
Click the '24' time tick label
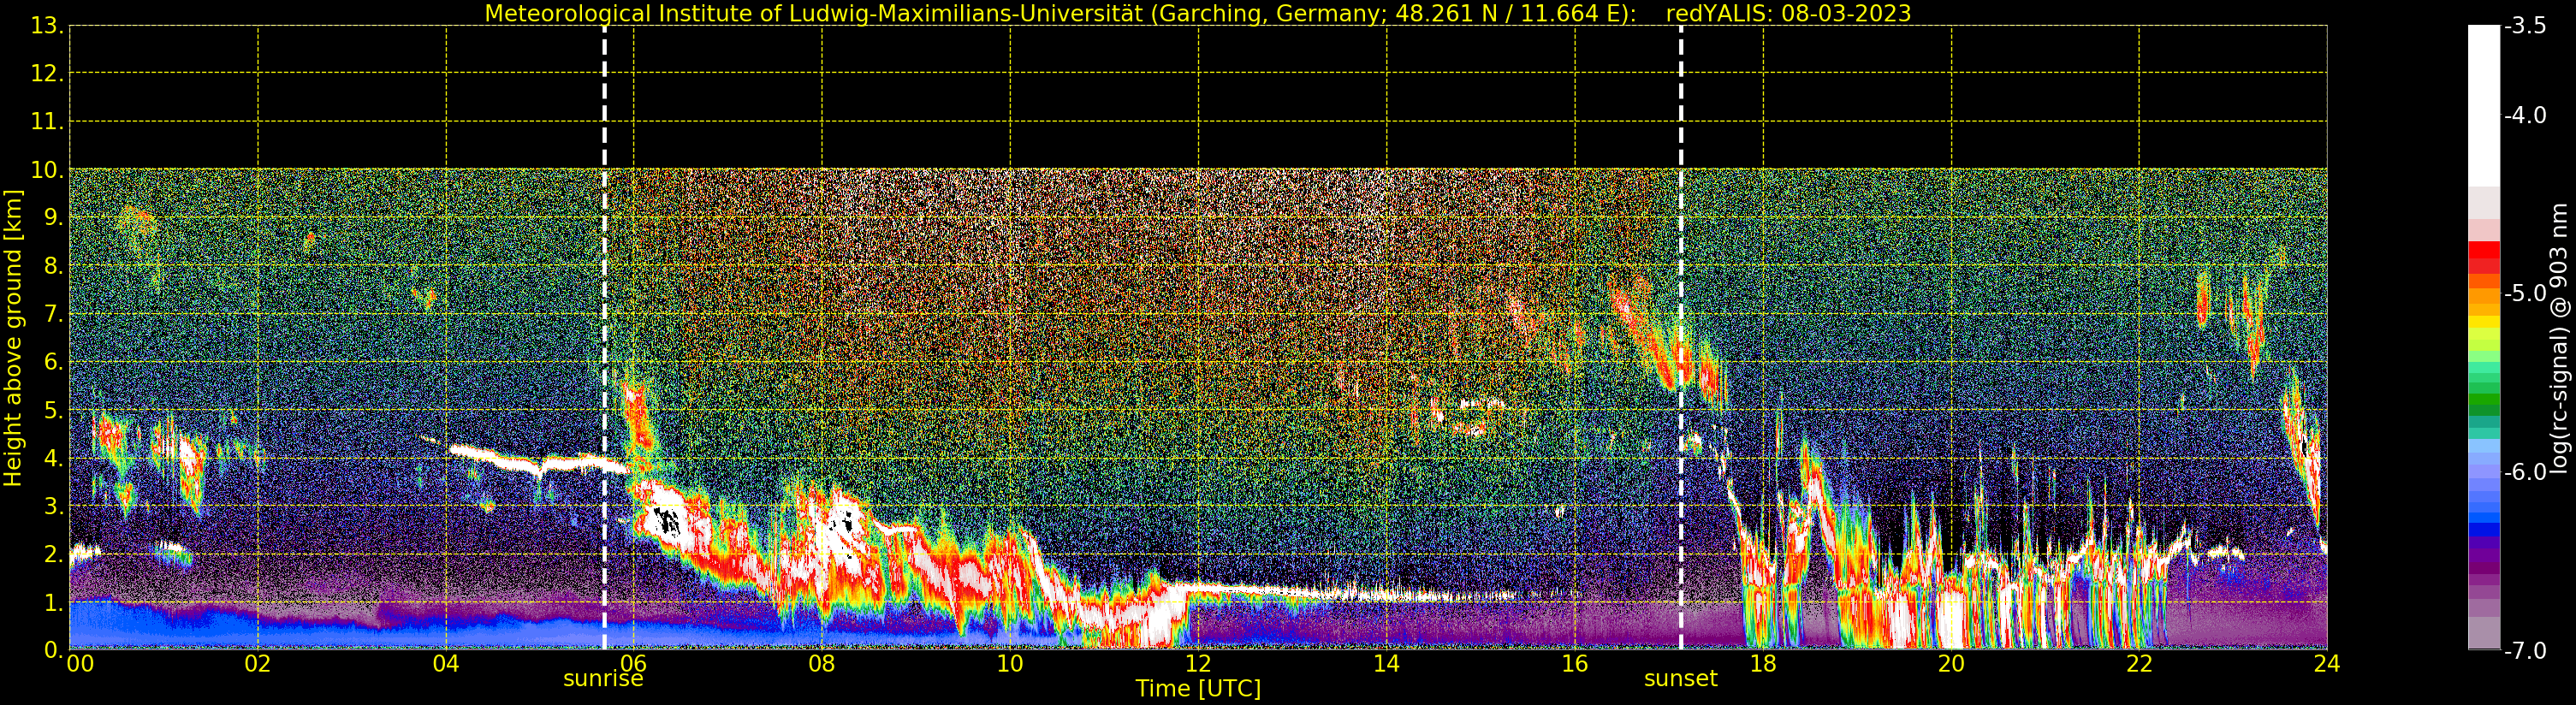point(2327,664)
